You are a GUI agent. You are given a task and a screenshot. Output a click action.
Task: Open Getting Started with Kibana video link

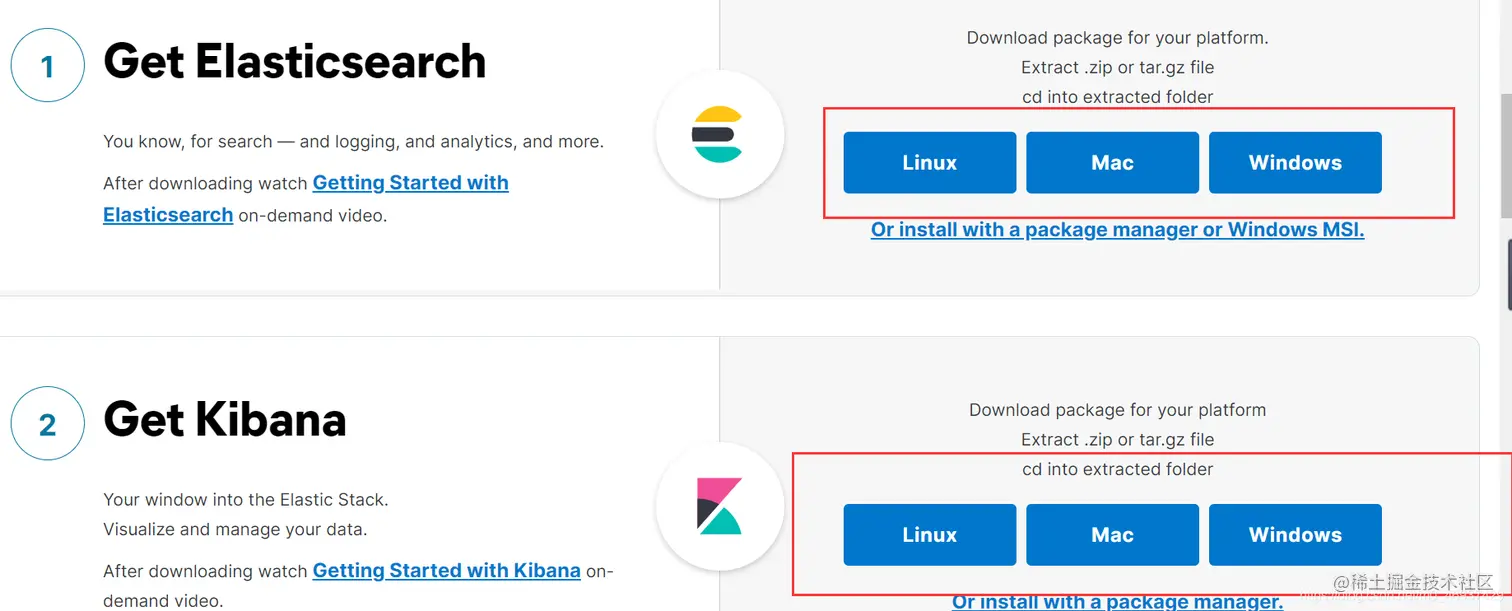point(446,571)
